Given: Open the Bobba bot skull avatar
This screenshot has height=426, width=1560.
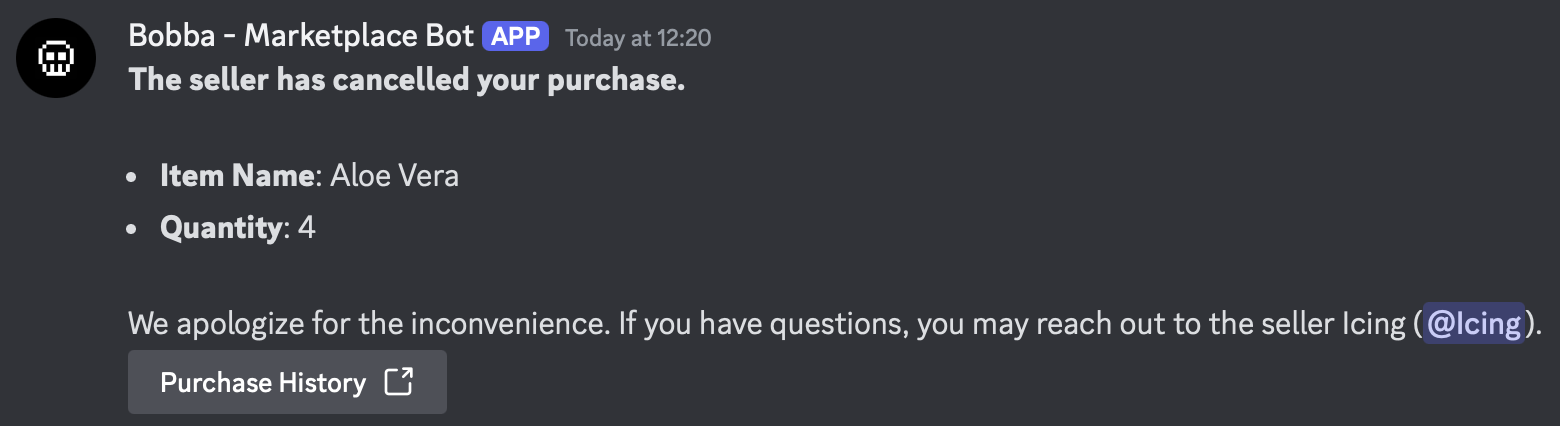Looking at the screenshot, I should (56, 57).
